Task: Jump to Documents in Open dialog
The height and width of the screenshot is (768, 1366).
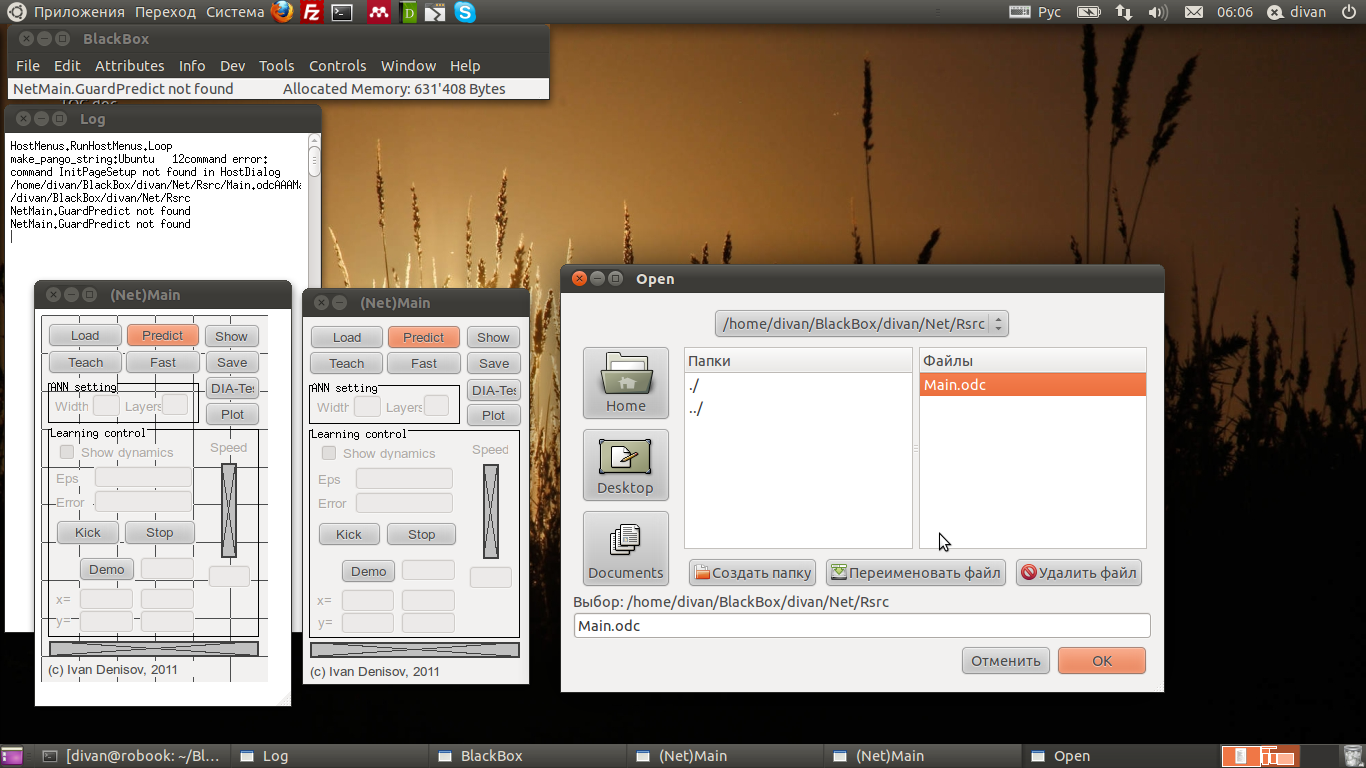Action: 625,548
